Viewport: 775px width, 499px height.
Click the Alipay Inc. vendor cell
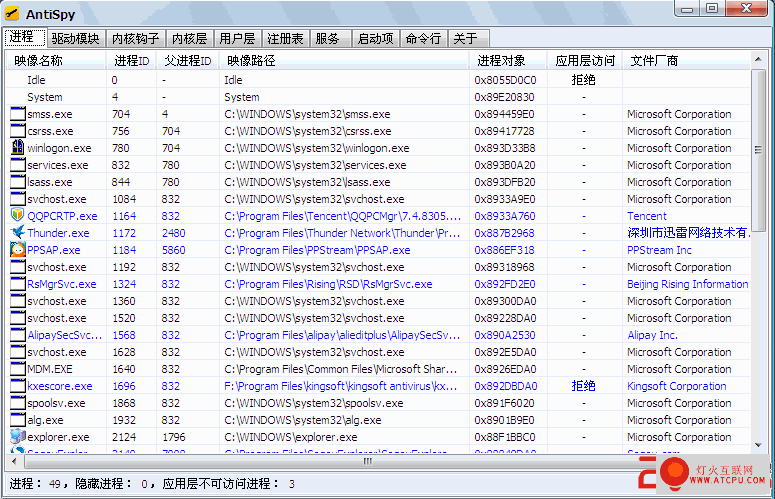(x=652, y=335)
